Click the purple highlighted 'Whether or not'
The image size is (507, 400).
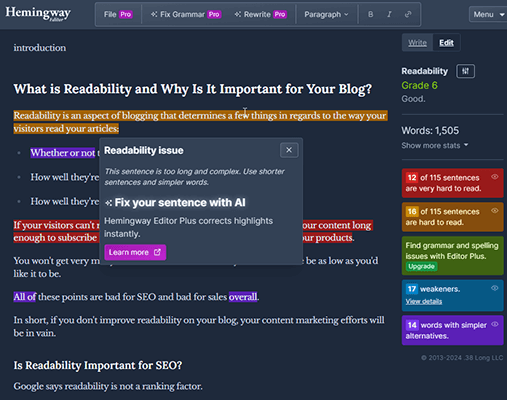[x=63, y=153]
